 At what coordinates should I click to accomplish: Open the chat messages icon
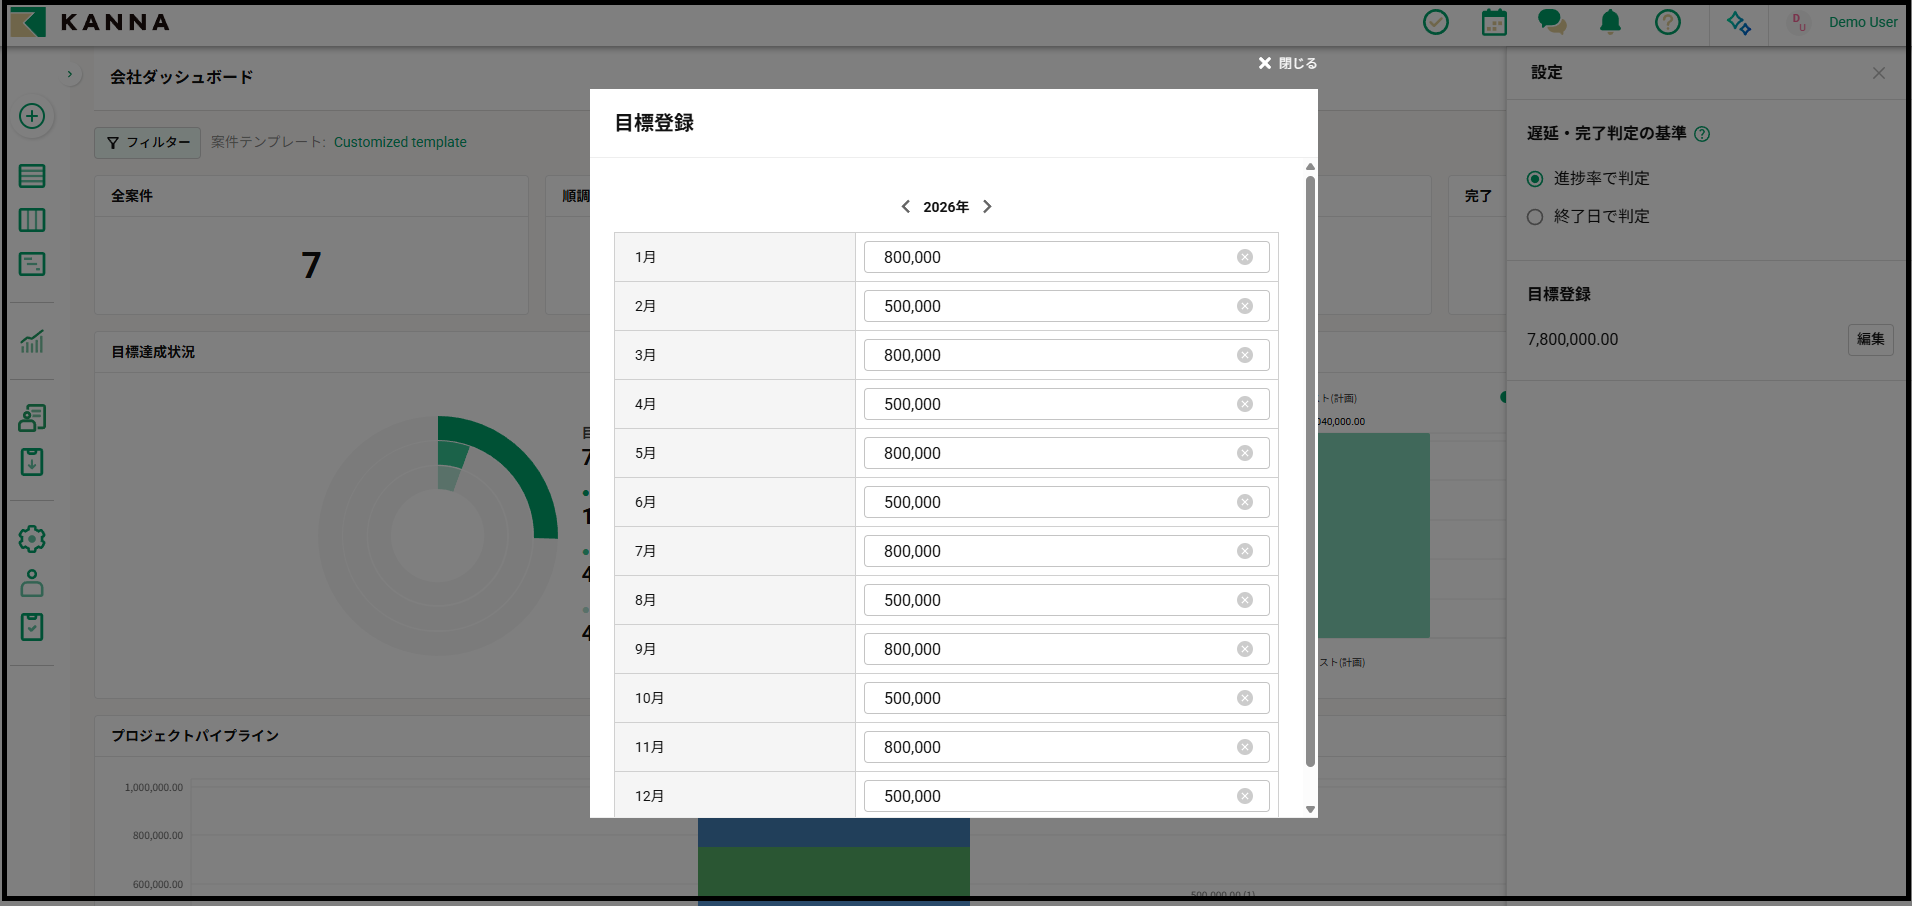[1551, 22]
